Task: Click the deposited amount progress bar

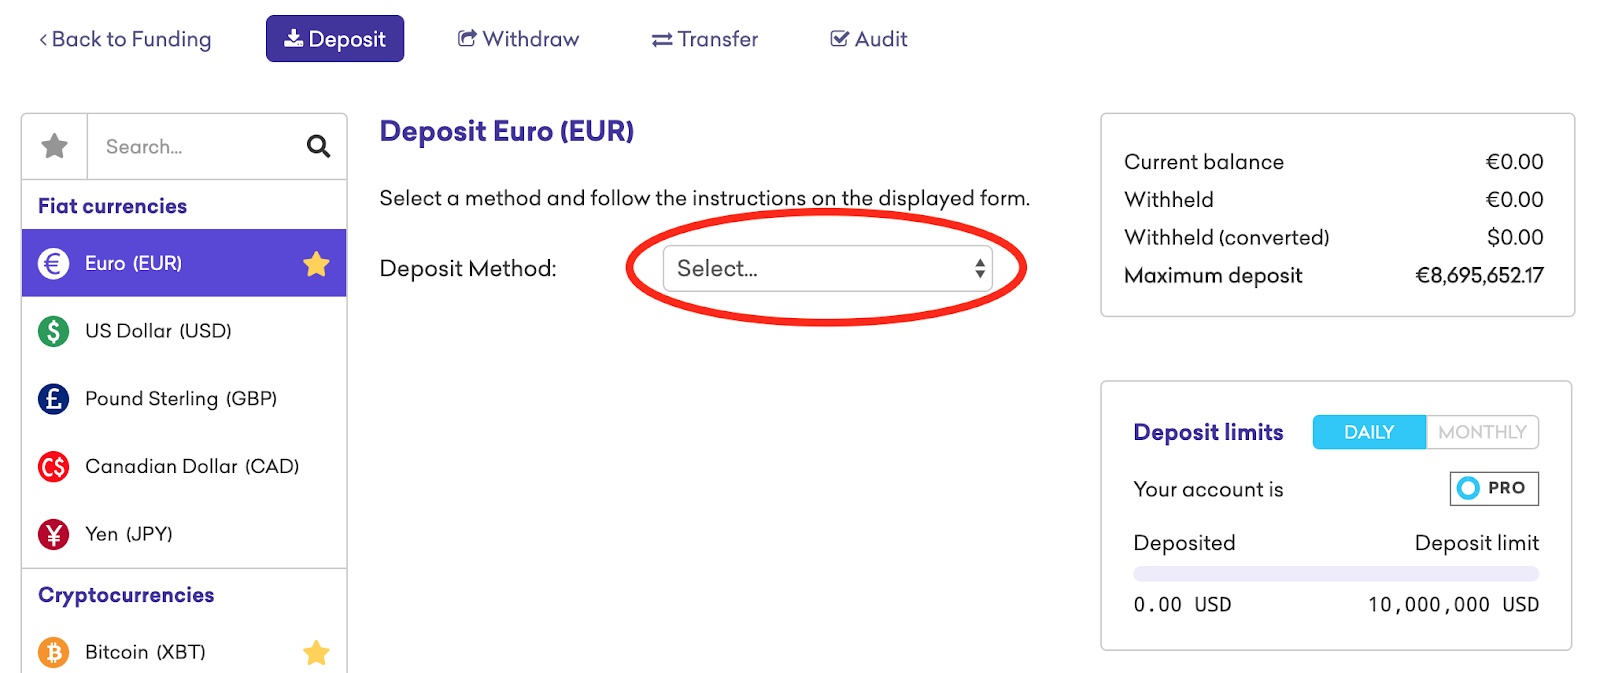Action: click(x=1336, y=574)
